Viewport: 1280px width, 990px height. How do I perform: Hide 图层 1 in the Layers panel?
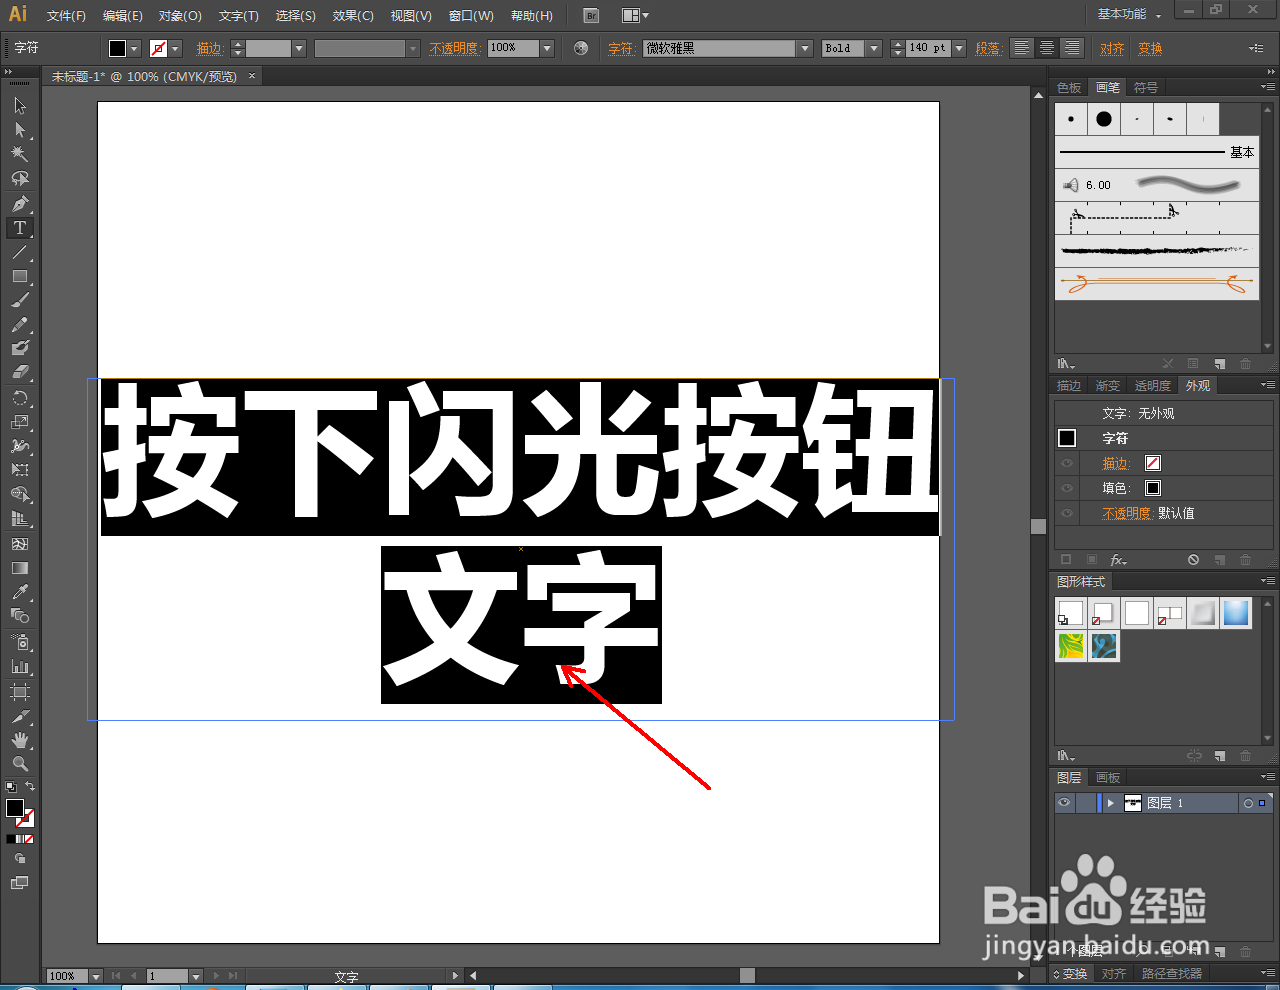click(x=1063, y=802)
